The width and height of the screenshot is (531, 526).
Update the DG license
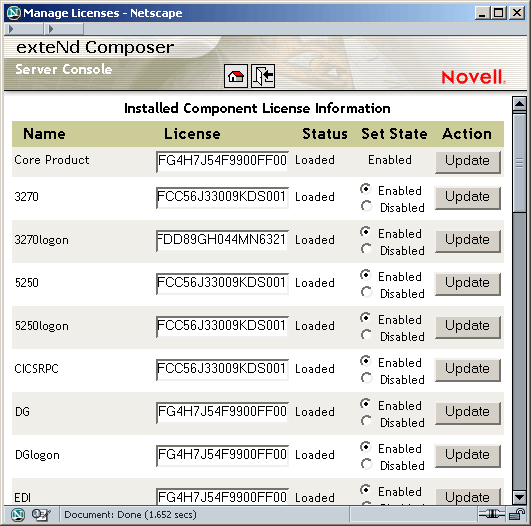click(x=468, y=413)
